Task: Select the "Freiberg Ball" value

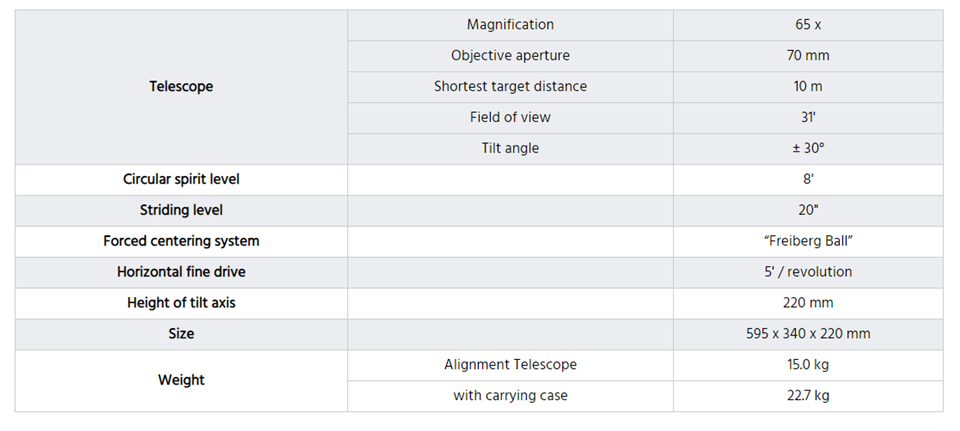Action: click(x=808, y=241)
